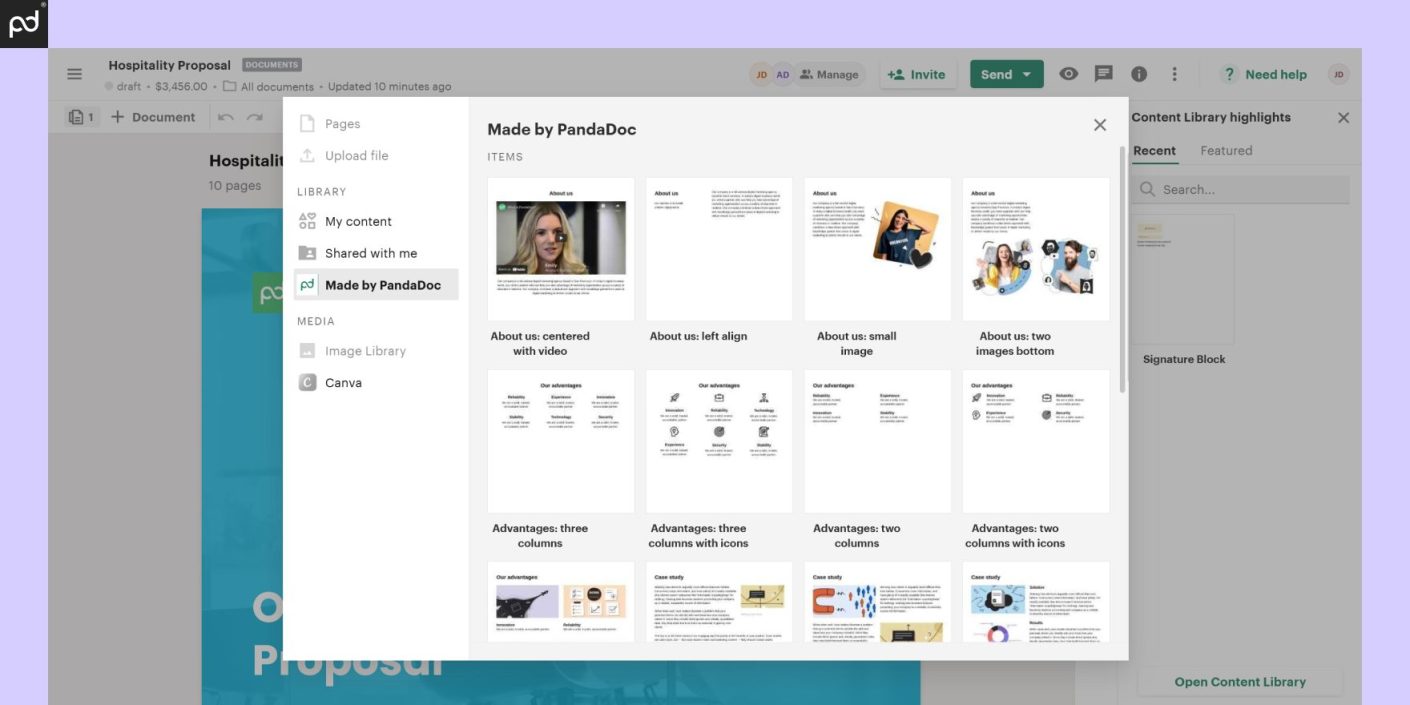This screenshot has height=705, width=1410.
Task: Open Shared with me section
Action: coord(370,254)
